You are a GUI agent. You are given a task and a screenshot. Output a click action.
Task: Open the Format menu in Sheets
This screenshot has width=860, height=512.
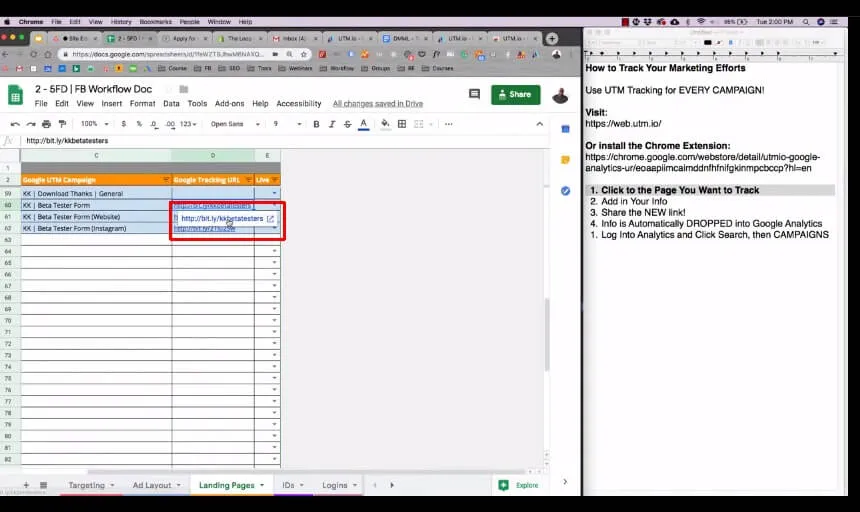tap(143, 104)
